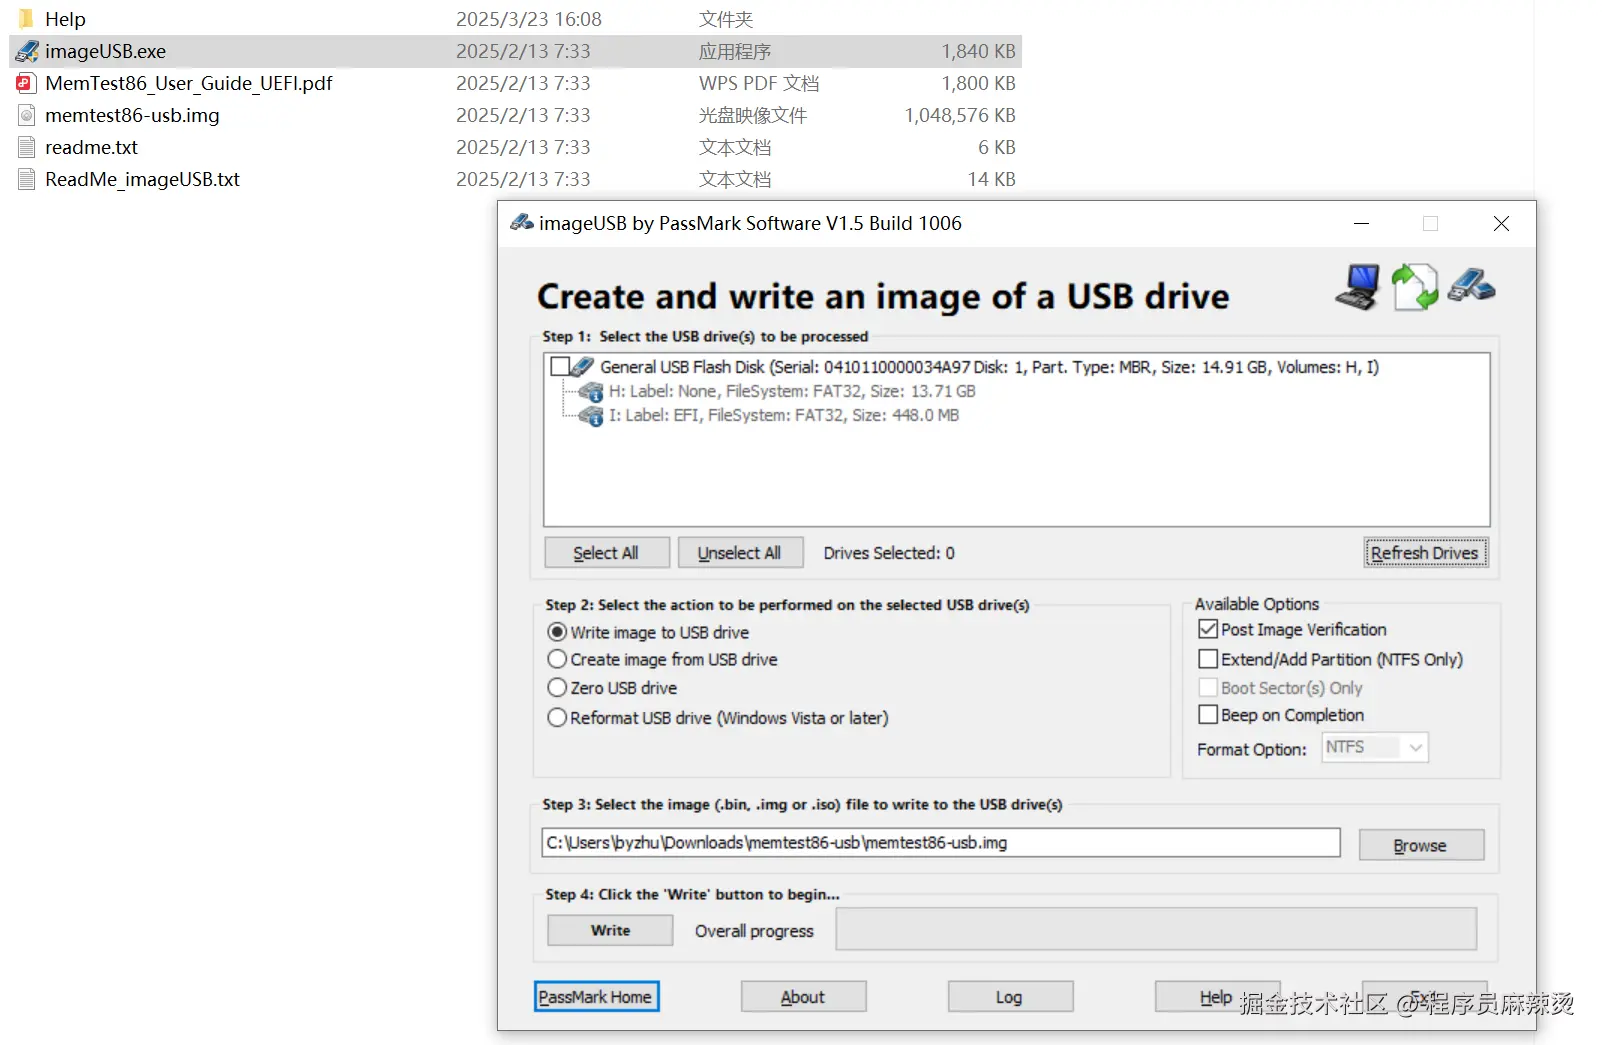Click the '2025/3/23 16:08' date cell

[529, 19]
